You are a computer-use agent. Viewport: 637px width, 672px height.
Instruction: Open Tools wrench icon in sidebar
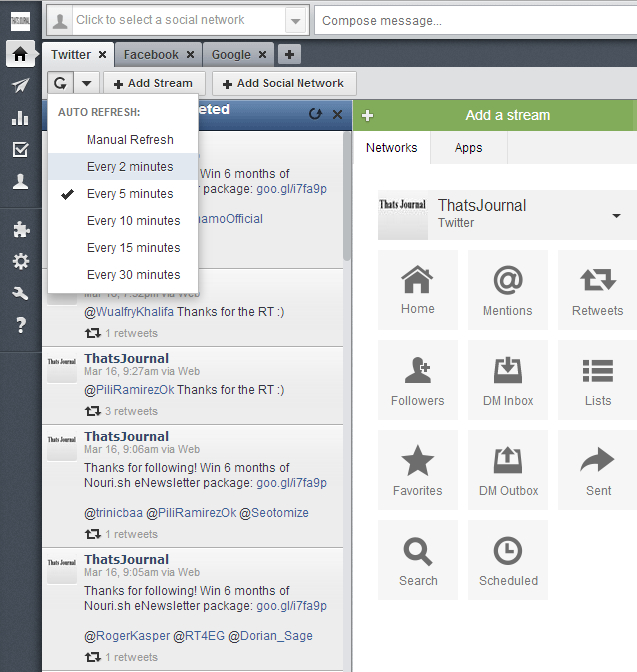coord(20,293)
